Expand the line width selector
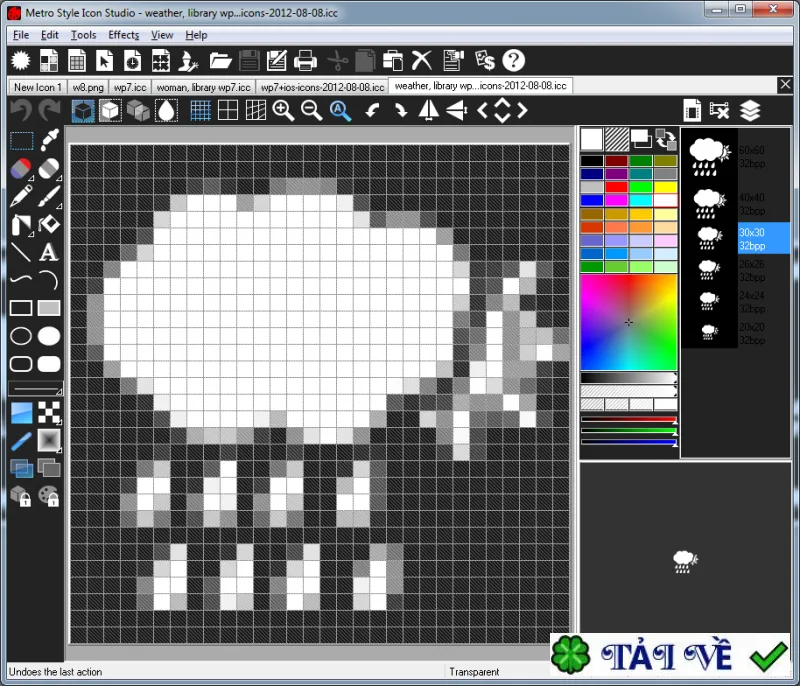Viewport: 800px width, 686px height. pyautogui.click(x=36, y=389)
